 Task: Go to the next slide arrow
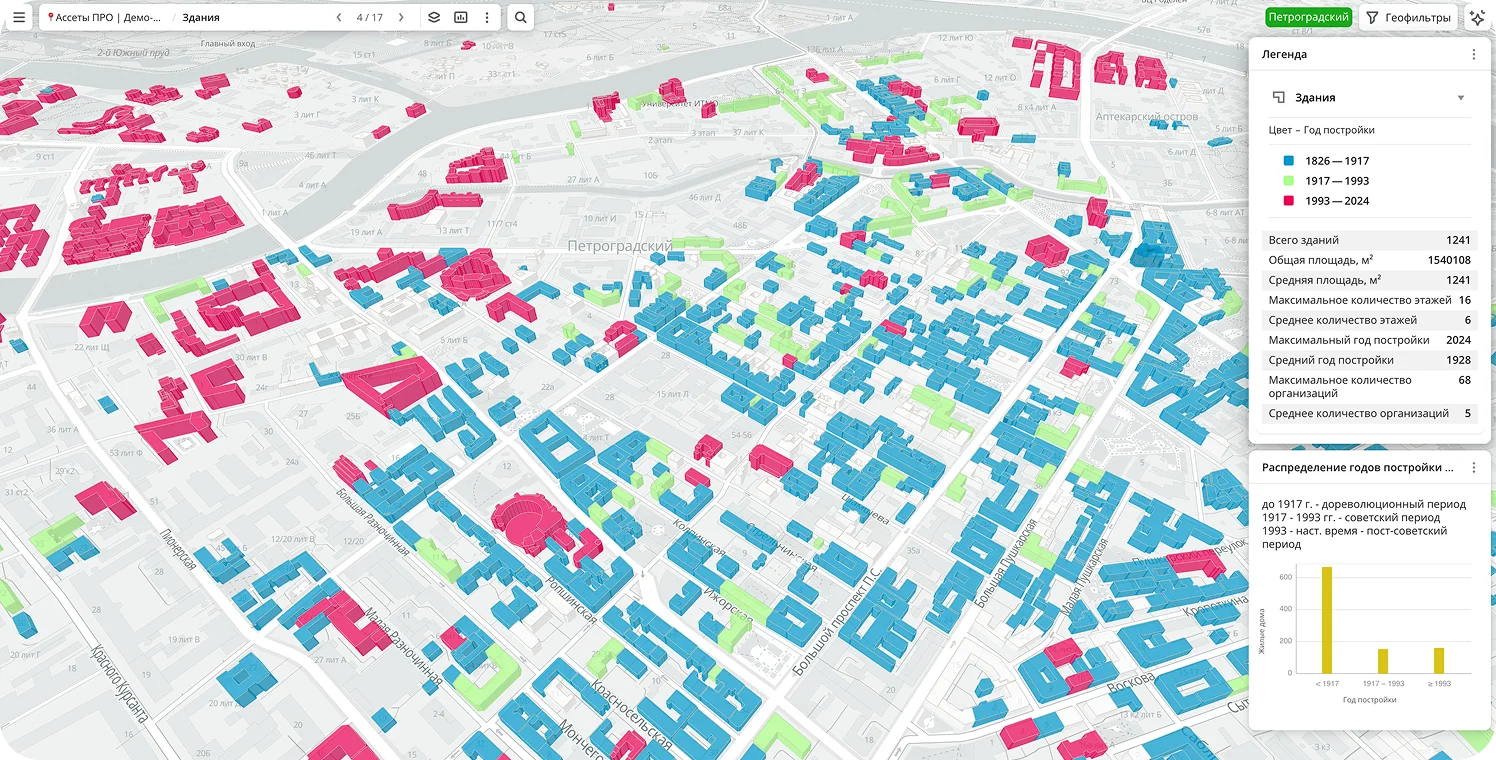401,17
